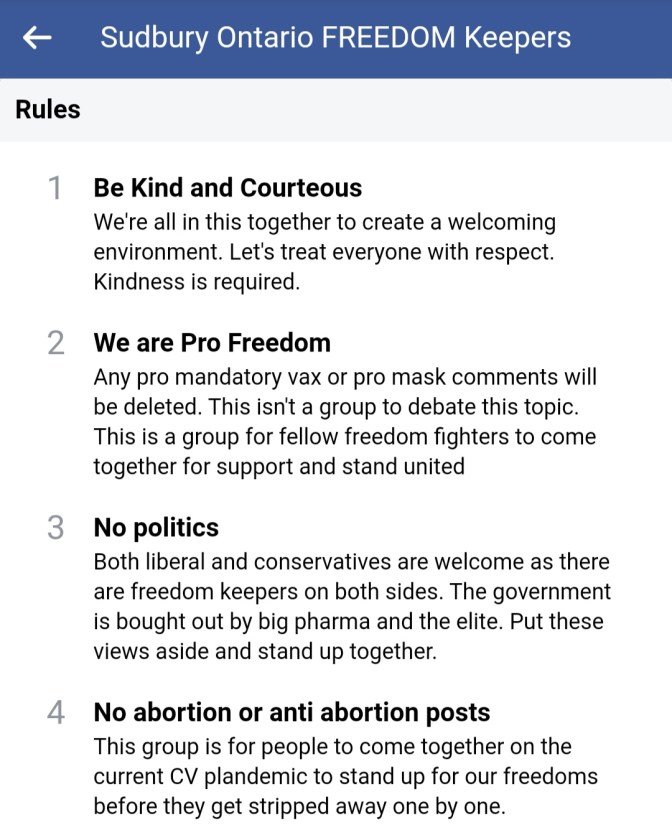Viewport: 672px width, 835px height.
Task: Click the line starting 'Both liberal and conservatives'
Action: coord(351,562)
